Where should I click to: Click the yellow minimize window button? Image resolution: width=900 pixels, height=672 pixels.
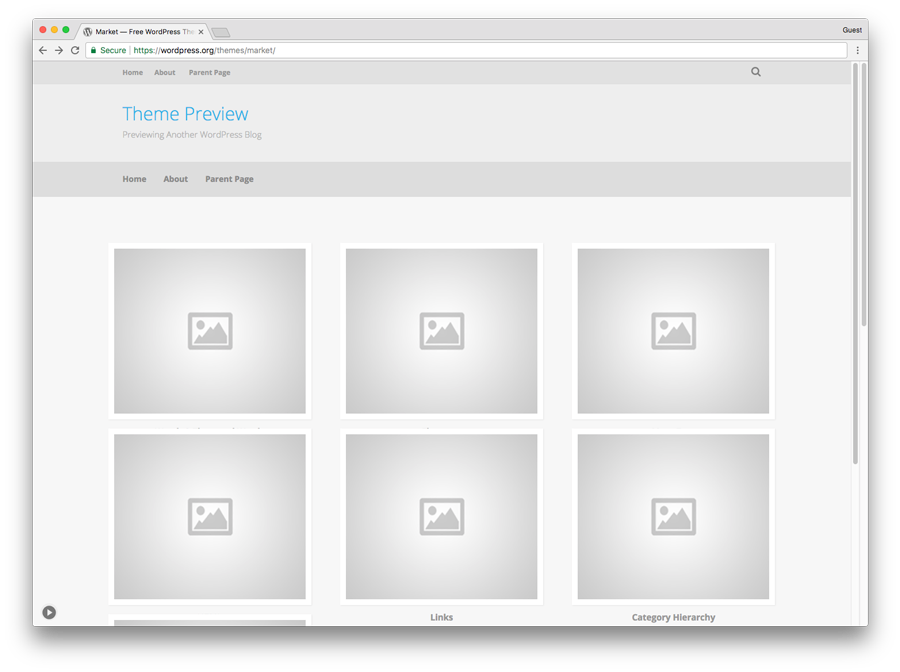(x=55, y=30)
